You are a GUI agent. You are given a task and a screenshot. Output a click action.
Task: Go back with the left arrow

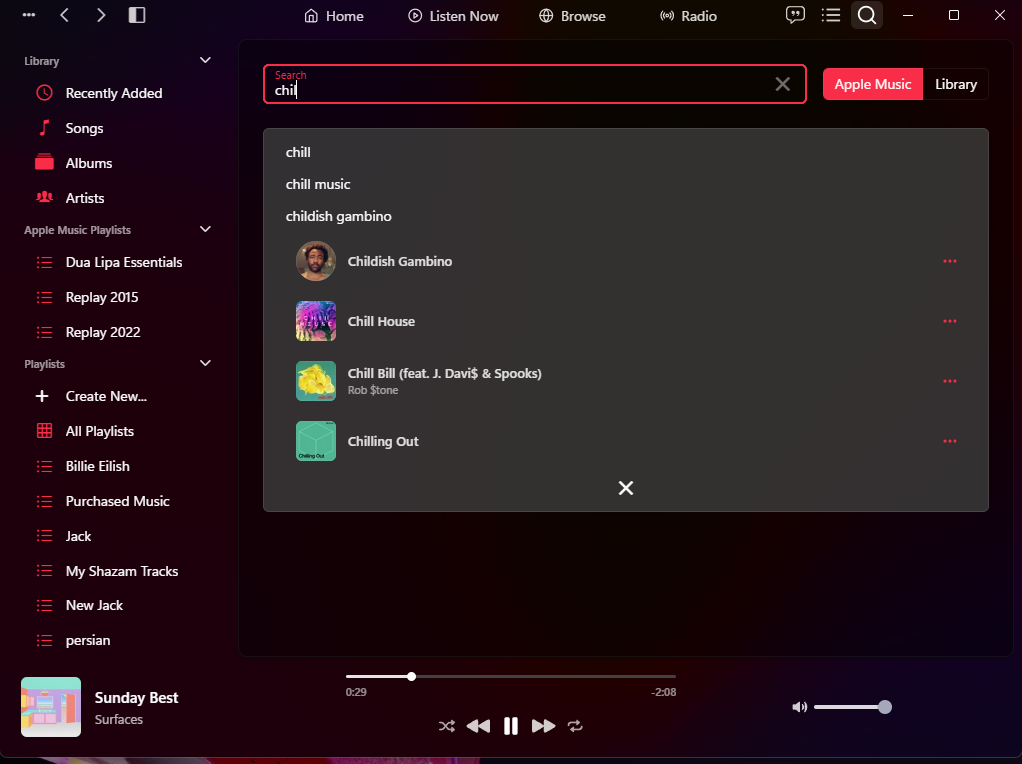(65, 15)
